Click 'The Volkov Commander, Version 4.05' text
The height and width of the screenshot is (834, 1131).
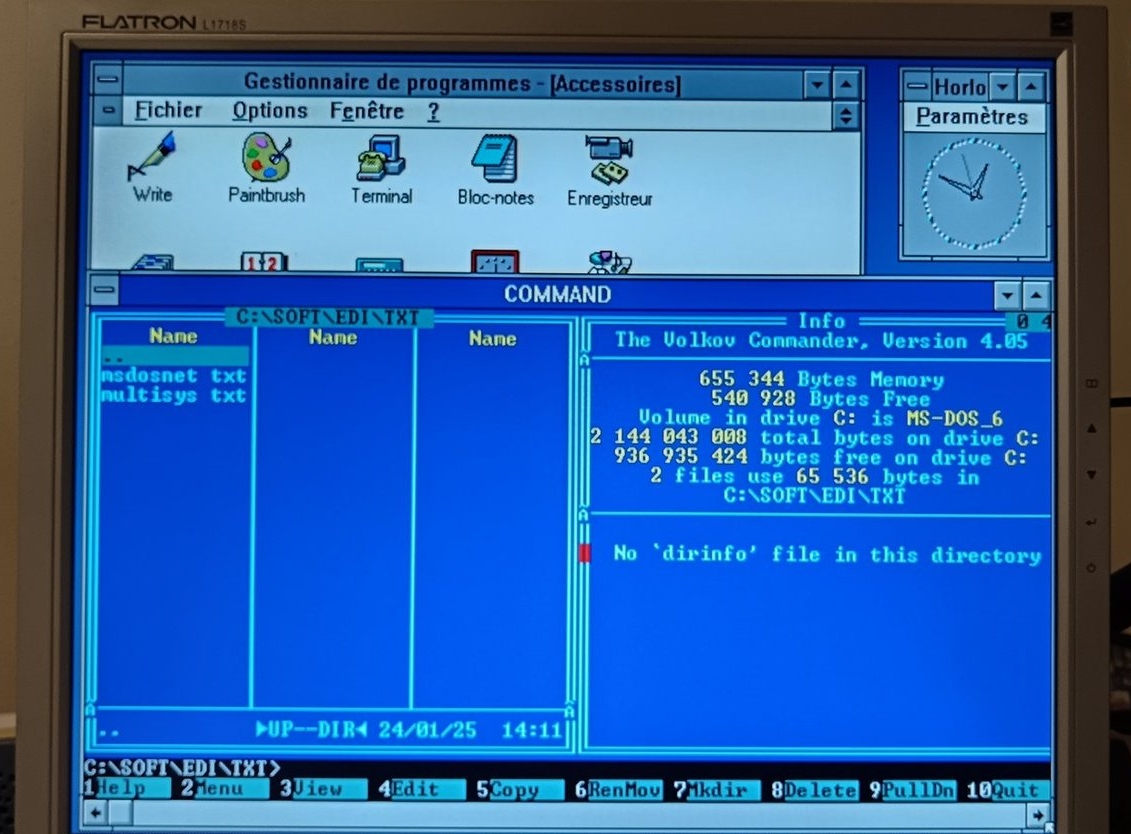click(821, 341)
